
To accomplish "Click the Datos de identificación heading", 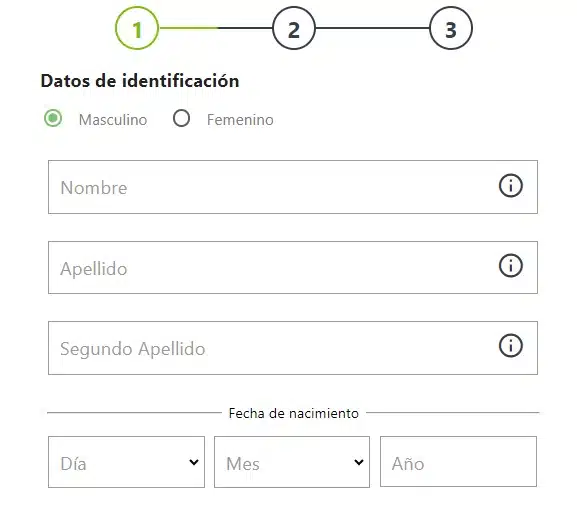I will tap(140, 81).
